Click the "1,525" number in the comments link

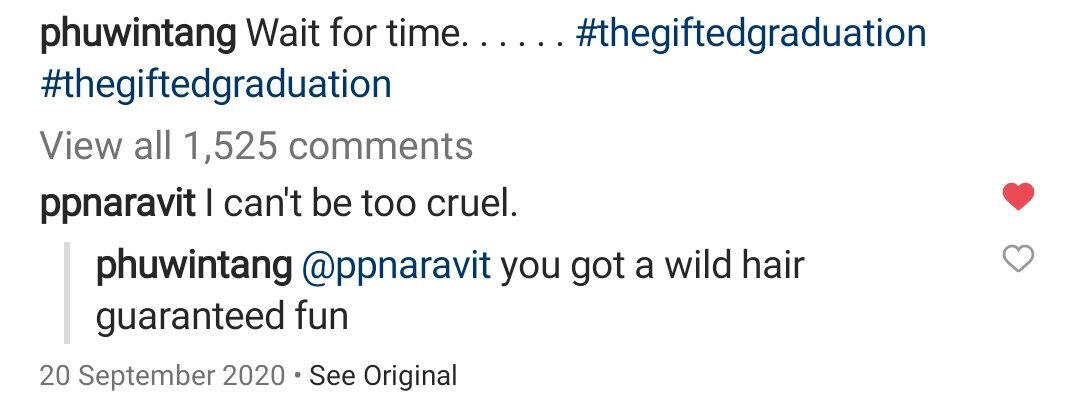236,147
